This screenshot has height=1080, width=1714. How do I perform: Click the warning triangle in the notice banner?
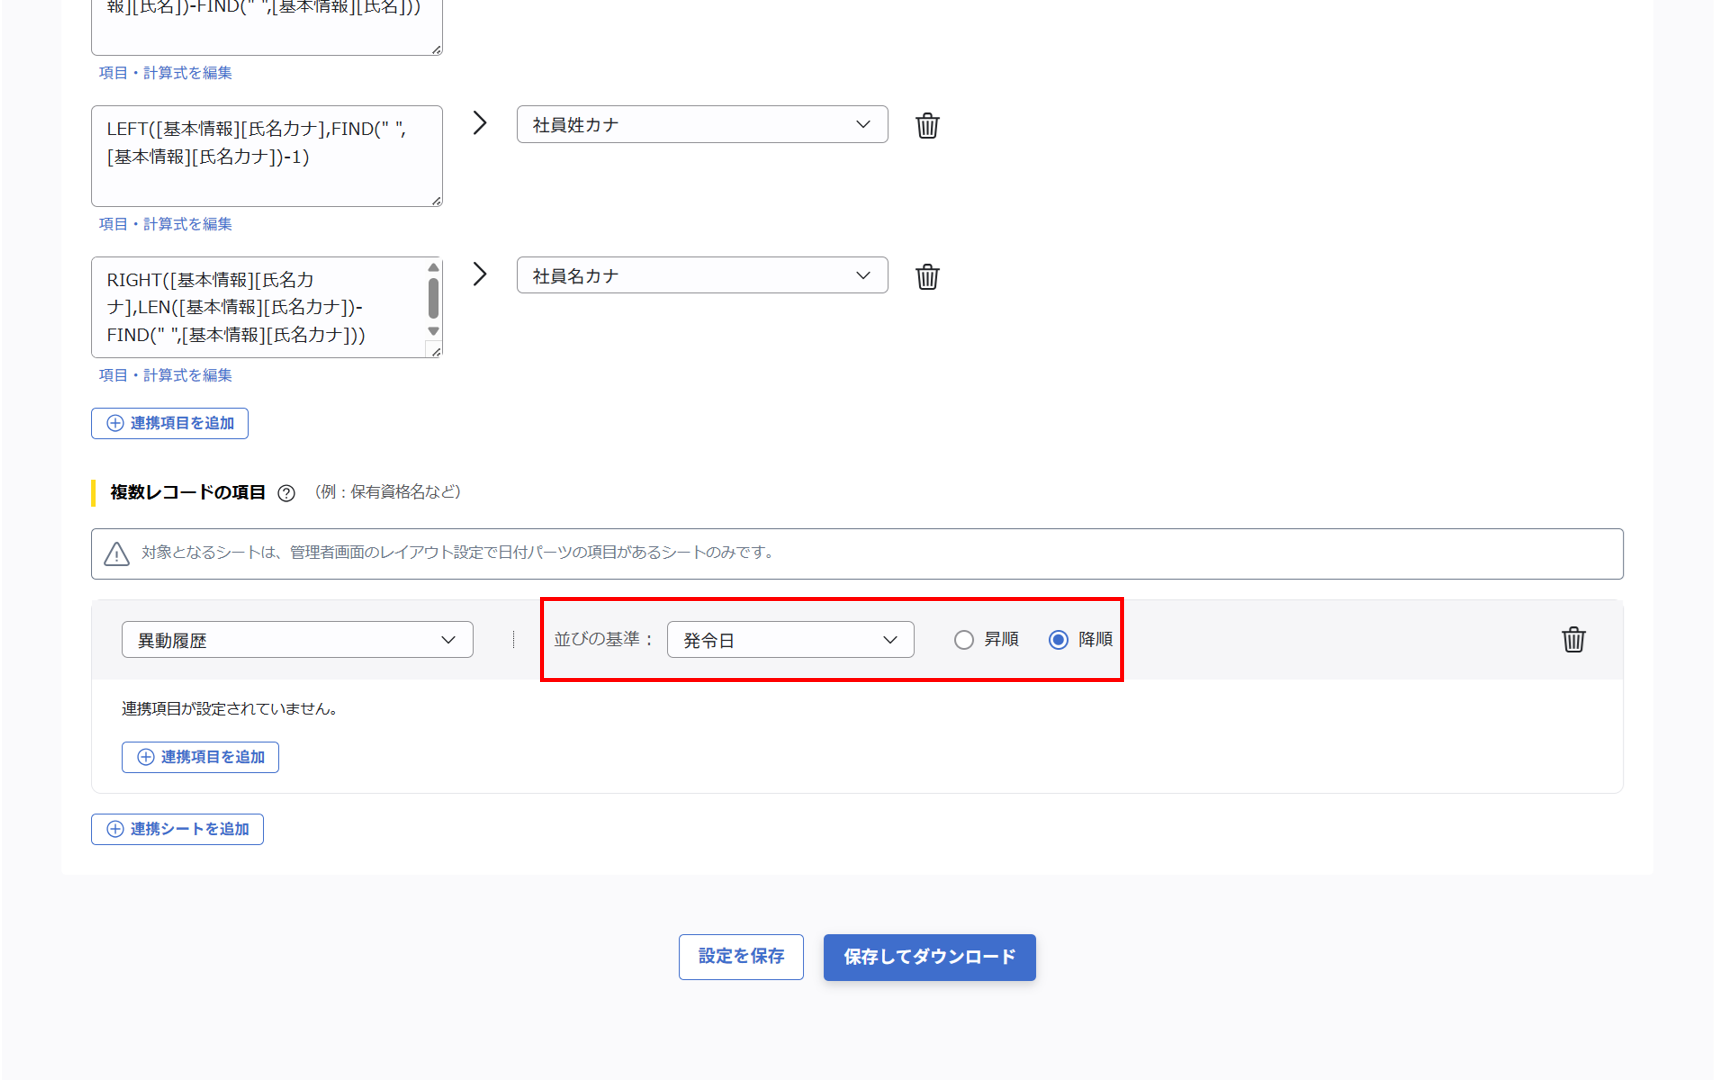pos(117,553)
